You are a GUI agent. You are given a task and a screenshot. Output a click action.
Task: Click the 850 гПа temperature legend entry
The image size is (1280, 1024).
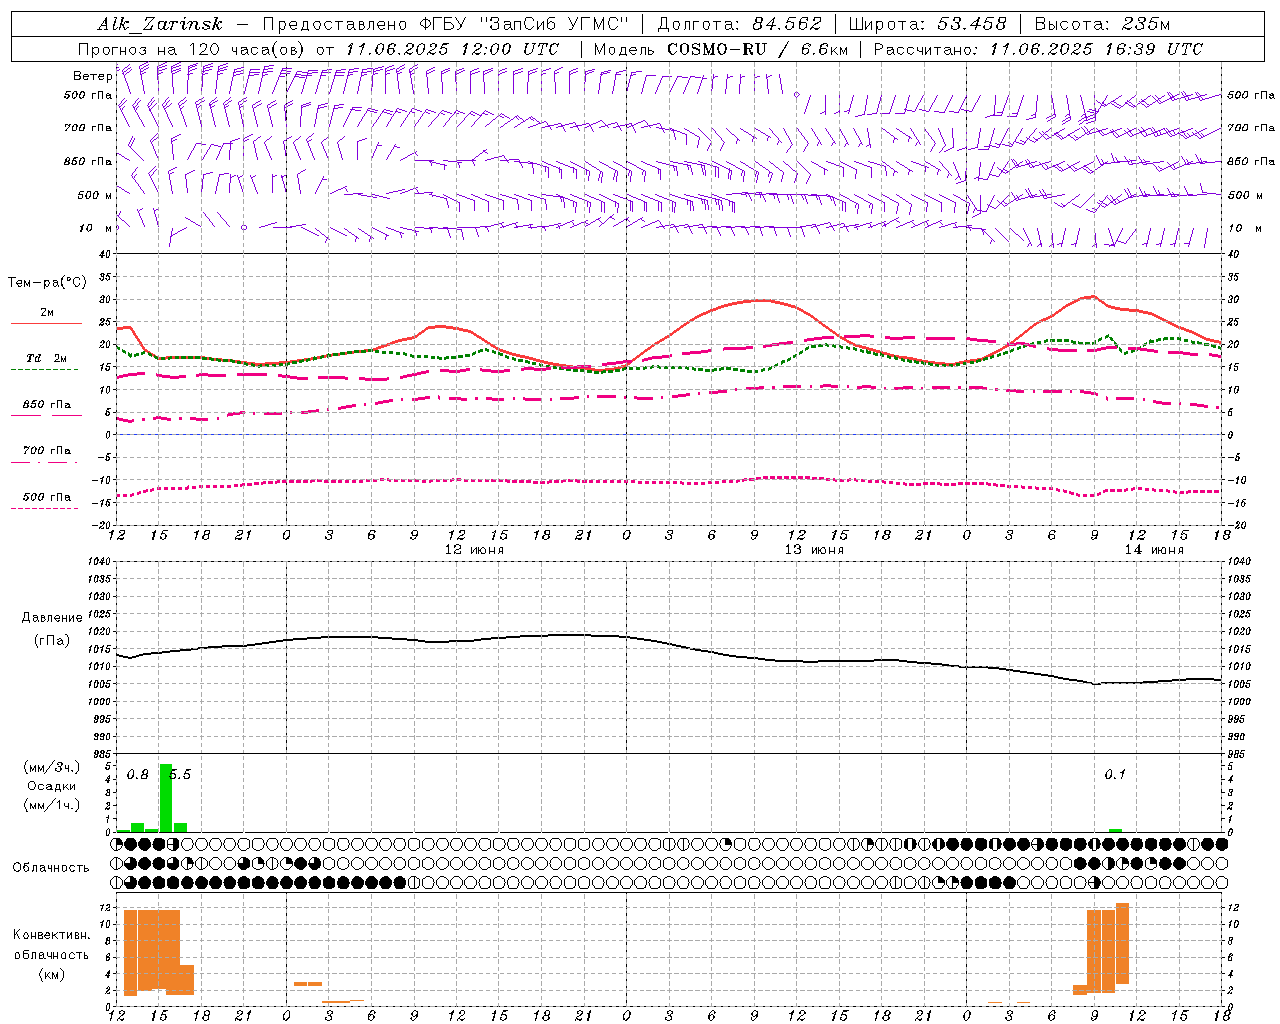[47, 405]
